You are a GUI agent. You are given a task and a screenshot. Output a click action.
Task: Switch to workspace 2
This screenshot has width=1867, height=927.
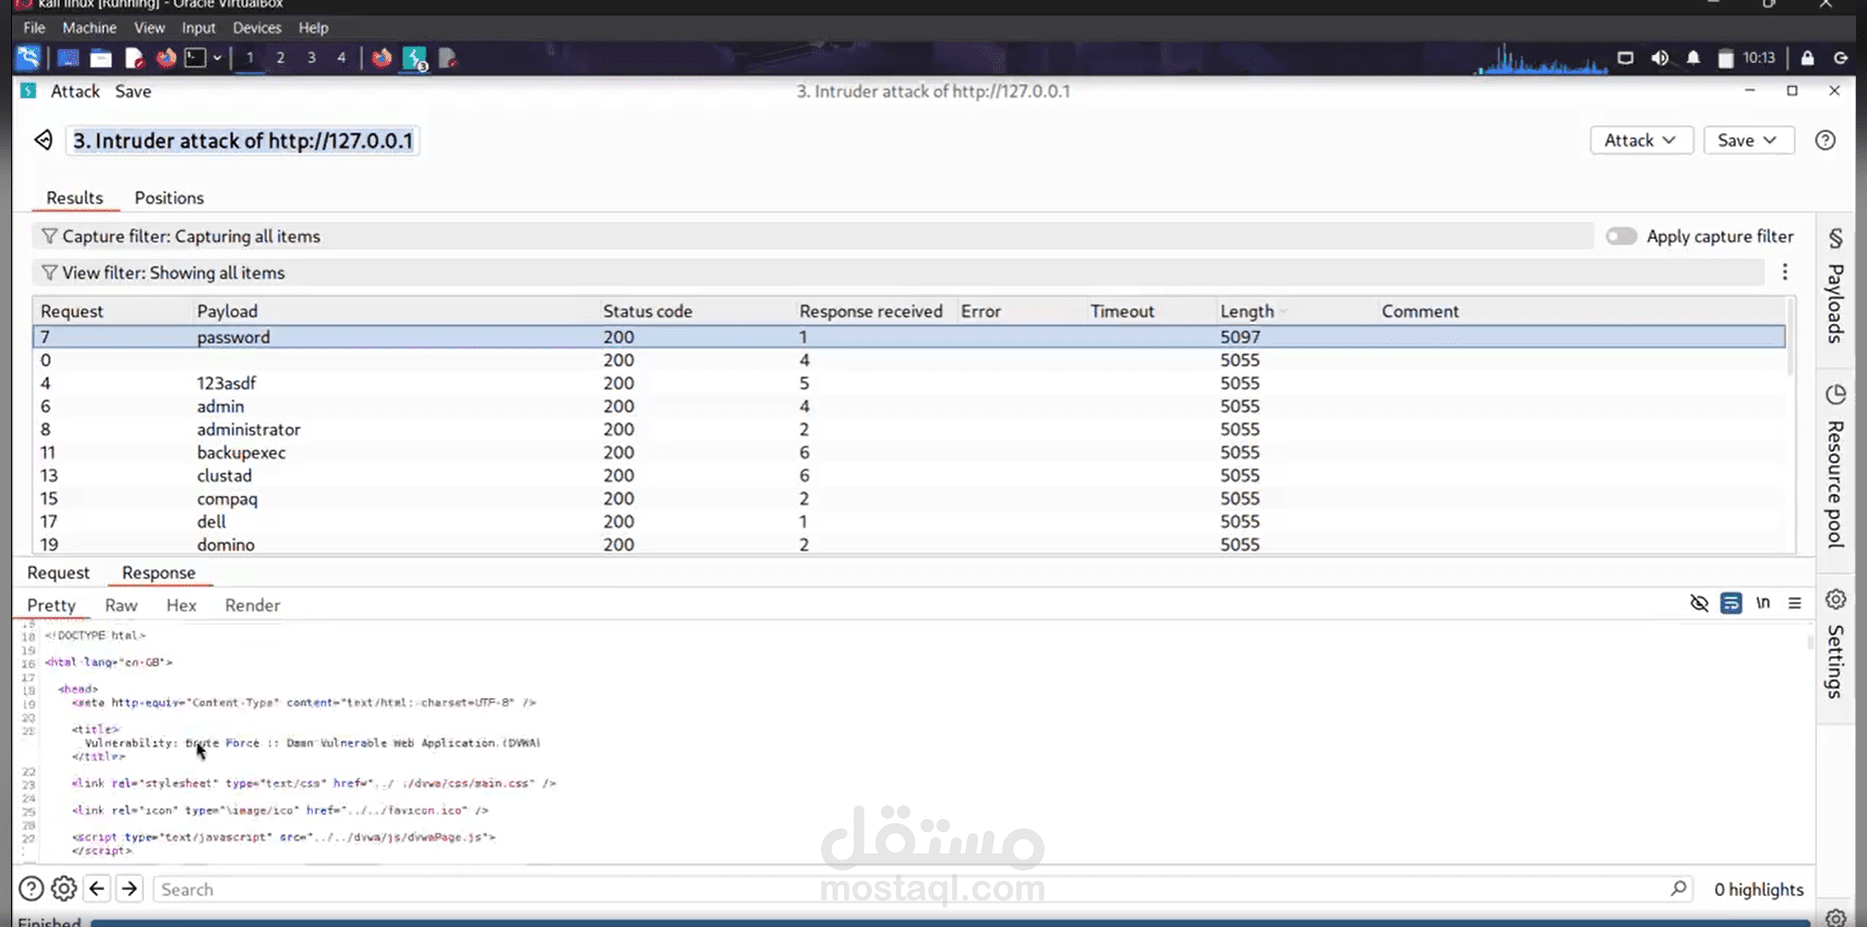coord(280,58)
